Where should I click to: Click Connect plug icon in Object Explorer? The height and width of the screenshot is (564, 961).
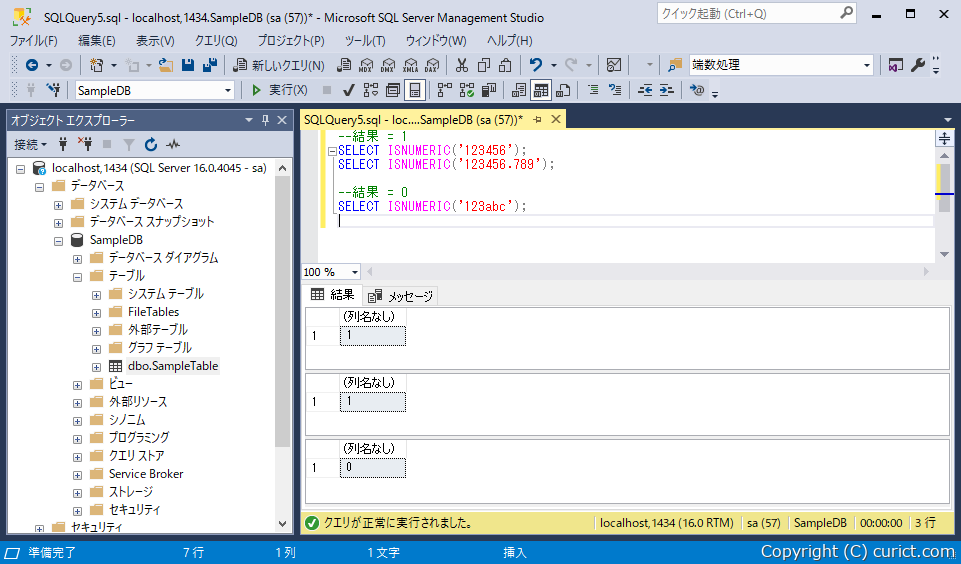(63, 145)
